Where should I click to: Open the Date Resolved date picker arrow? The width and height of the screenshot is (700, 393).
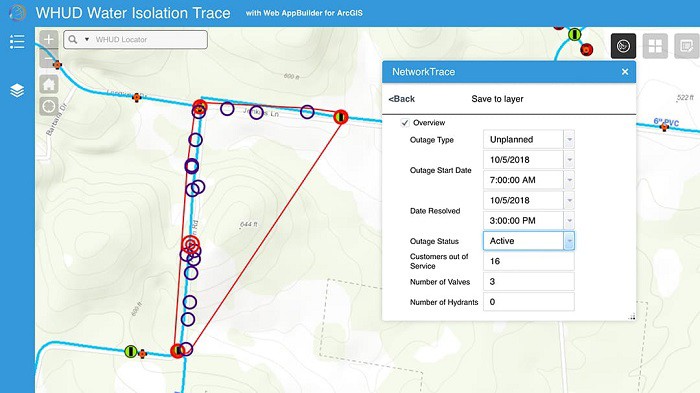[x=569, y=200]
